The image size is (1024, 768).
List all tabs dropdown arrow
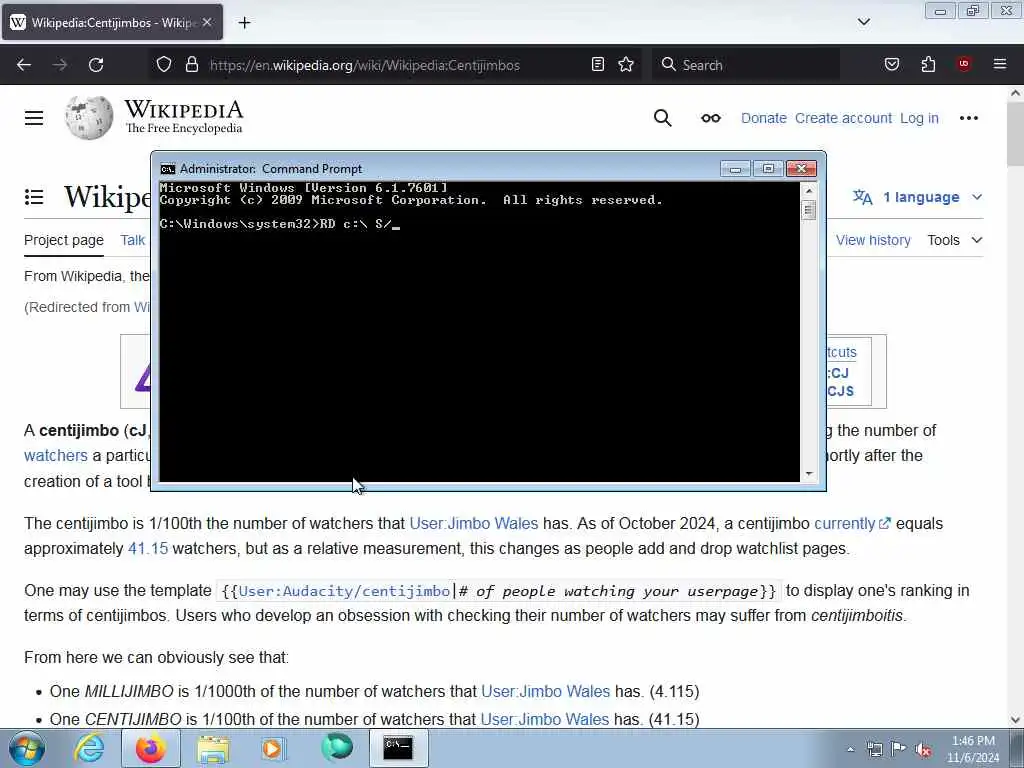[863, 22]
